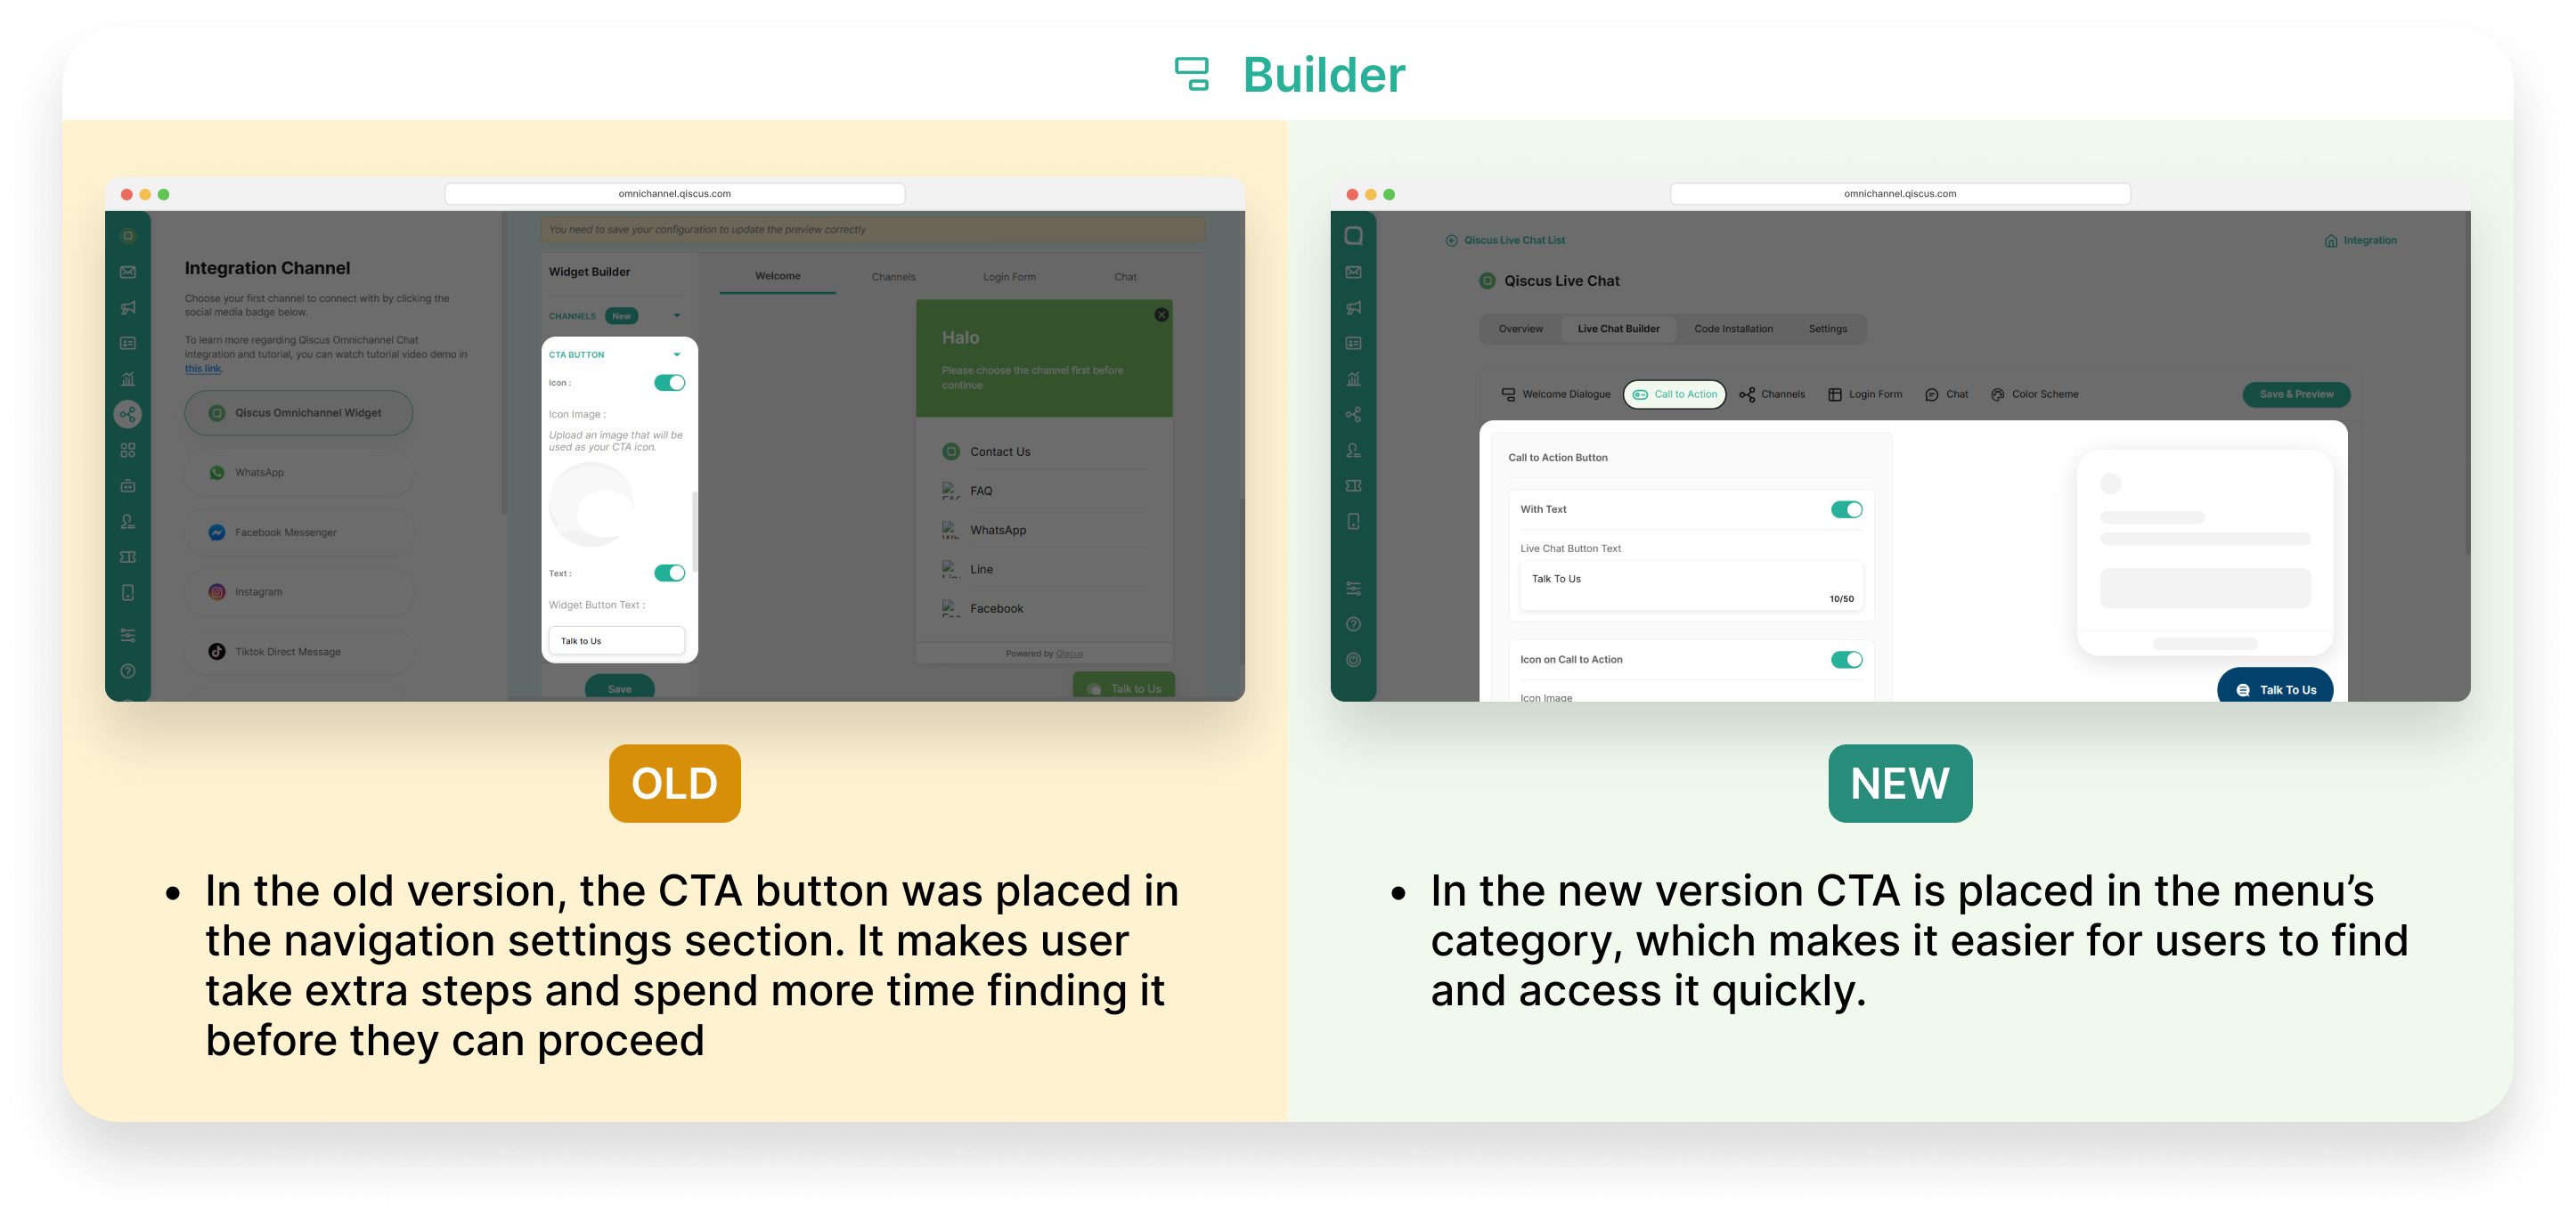Open the this link tutorial hyperlink
The width and height of the screenshot is (2576, 1219).
pyautogui.click(x=203, y=369)
